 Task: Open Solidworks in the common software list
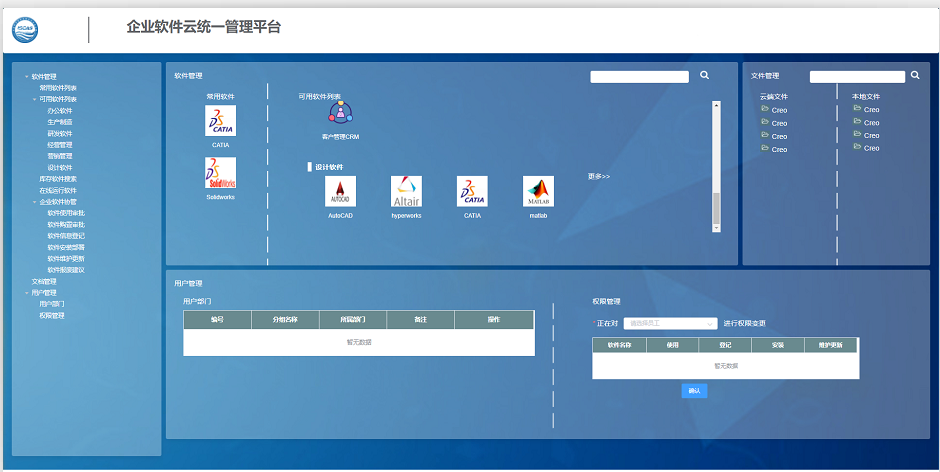coord(220,174)
